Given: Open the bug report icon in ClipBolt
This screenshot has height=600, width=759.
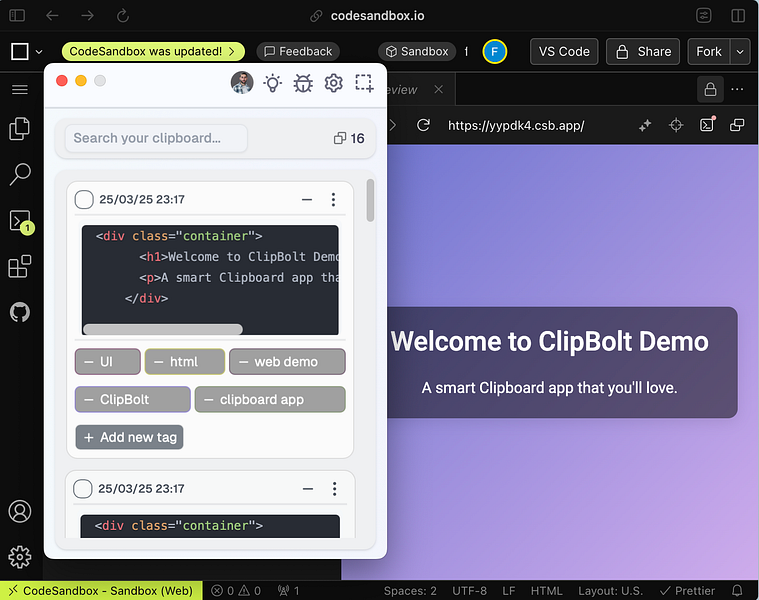Looking at the screenshot, I should pyautogui.click(x=303, y=83).
